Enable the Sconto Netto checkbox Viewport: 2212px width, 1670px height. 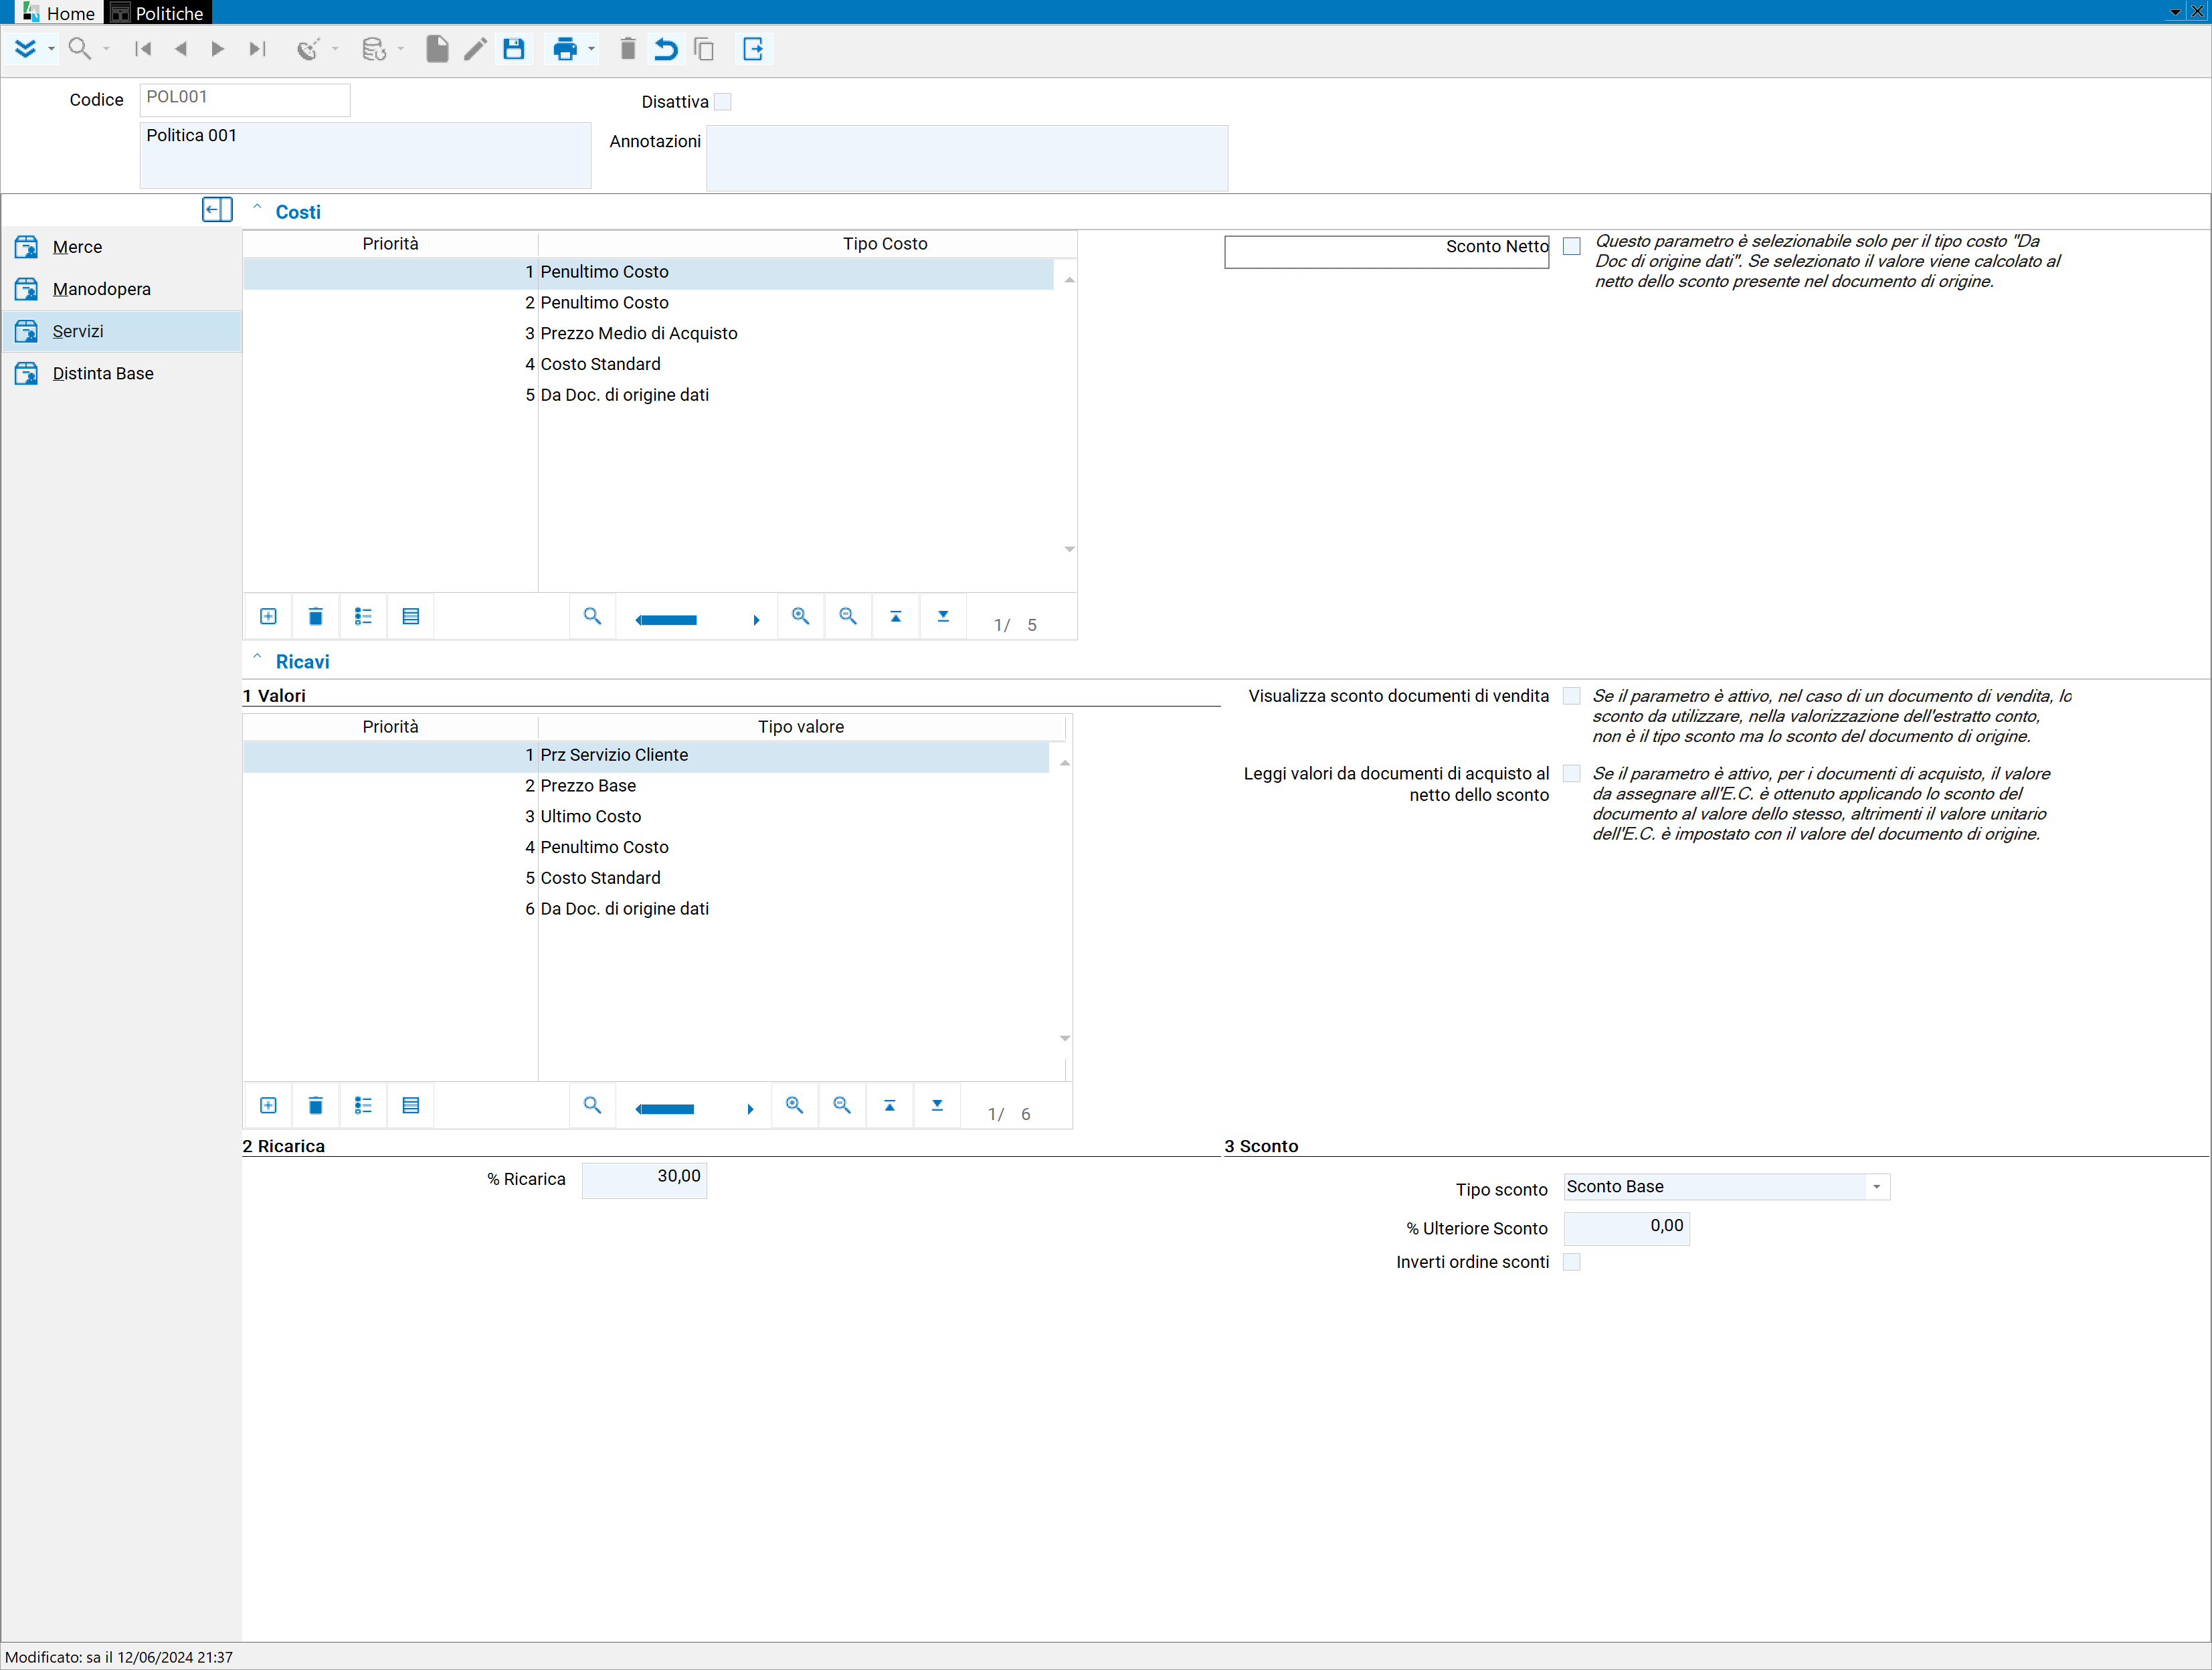coord(1572,247)
